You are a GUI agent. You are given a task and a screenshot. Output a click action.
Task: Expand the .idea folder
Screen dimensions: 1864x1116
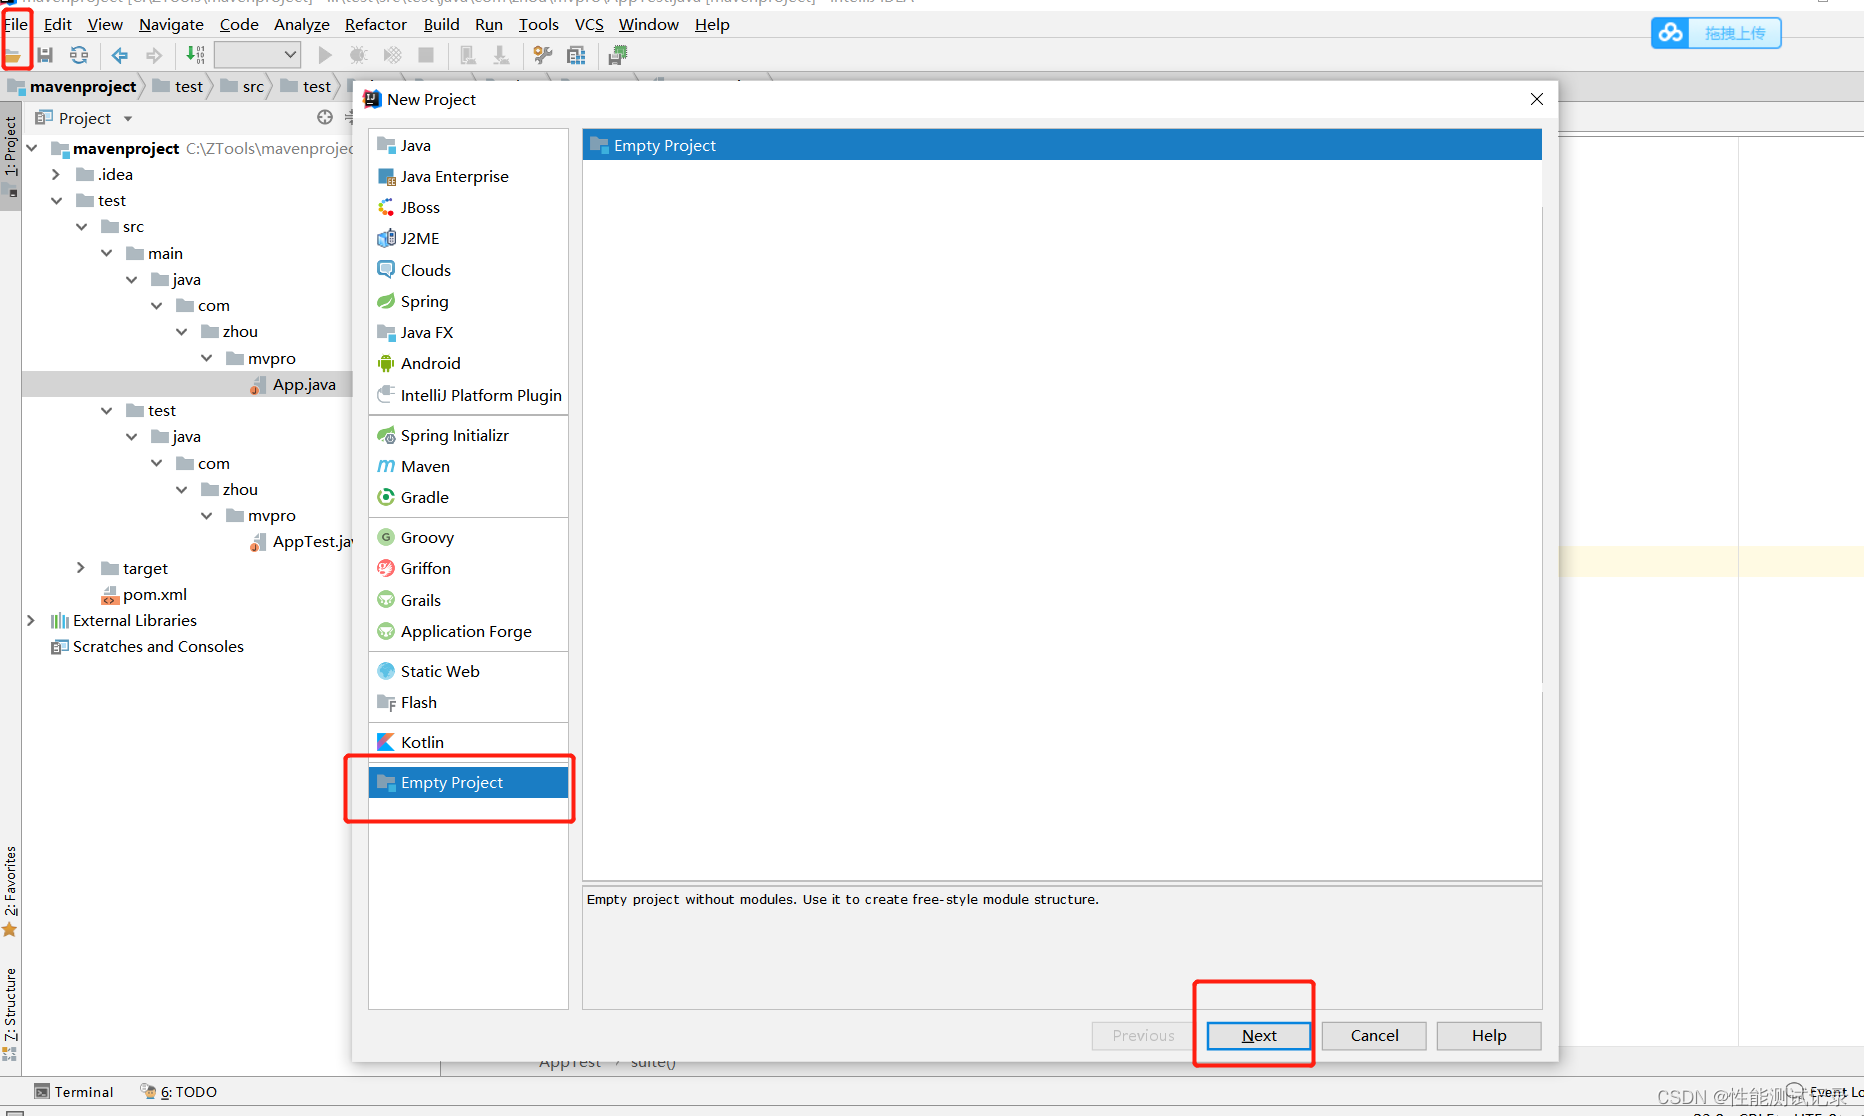click(56, 174)
